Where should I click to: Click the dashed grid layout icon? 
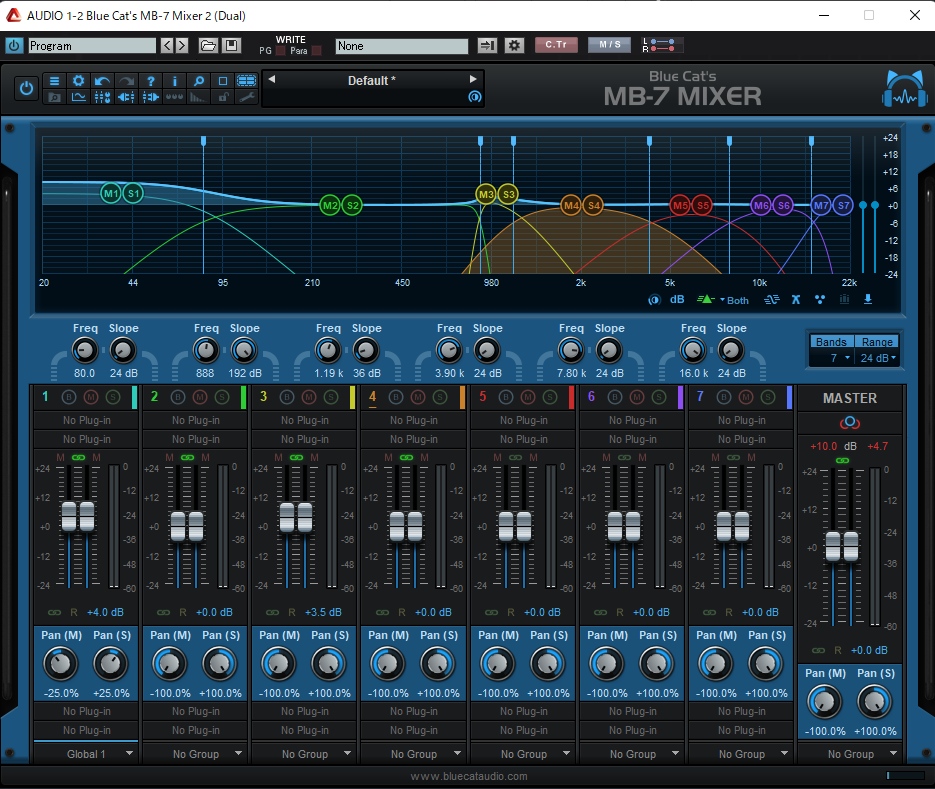(x=246, y=81)
